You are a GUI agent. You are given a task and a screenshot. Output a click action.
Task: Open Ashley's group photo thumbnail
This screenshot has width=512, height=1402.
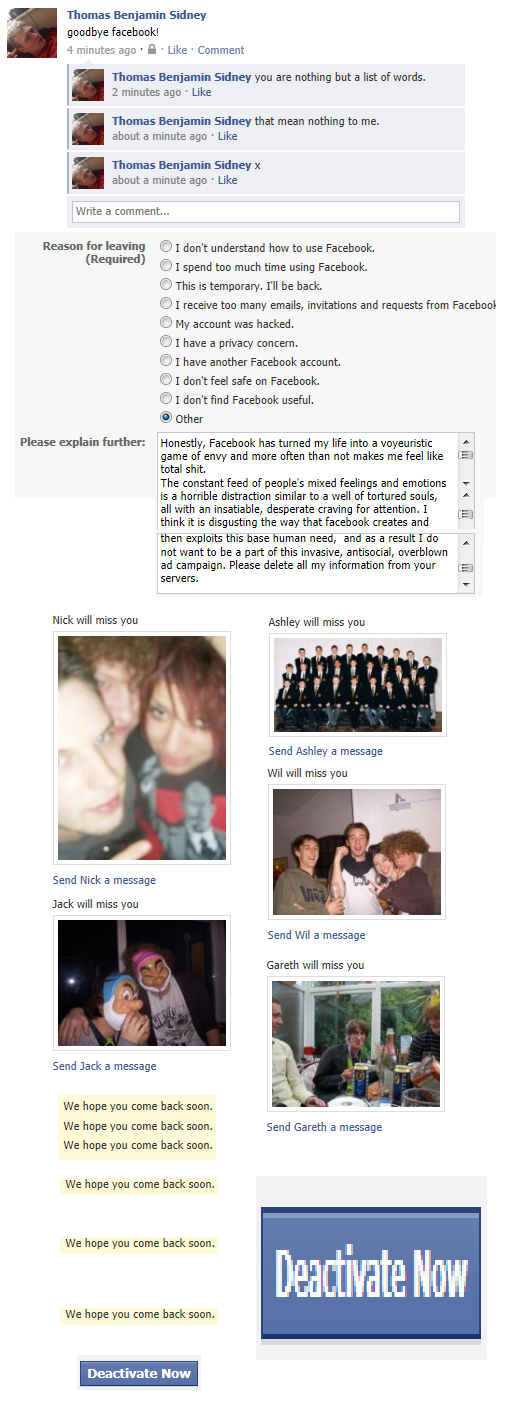point(358,685)
